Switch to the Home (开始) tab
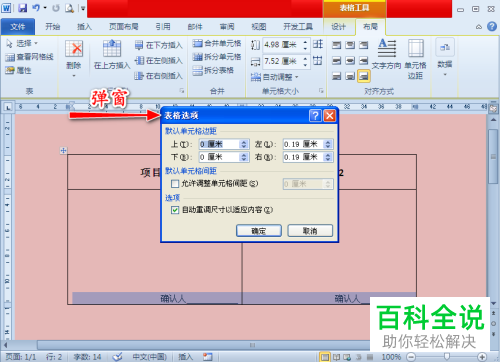The image size is (500, 362). (53, 27)
